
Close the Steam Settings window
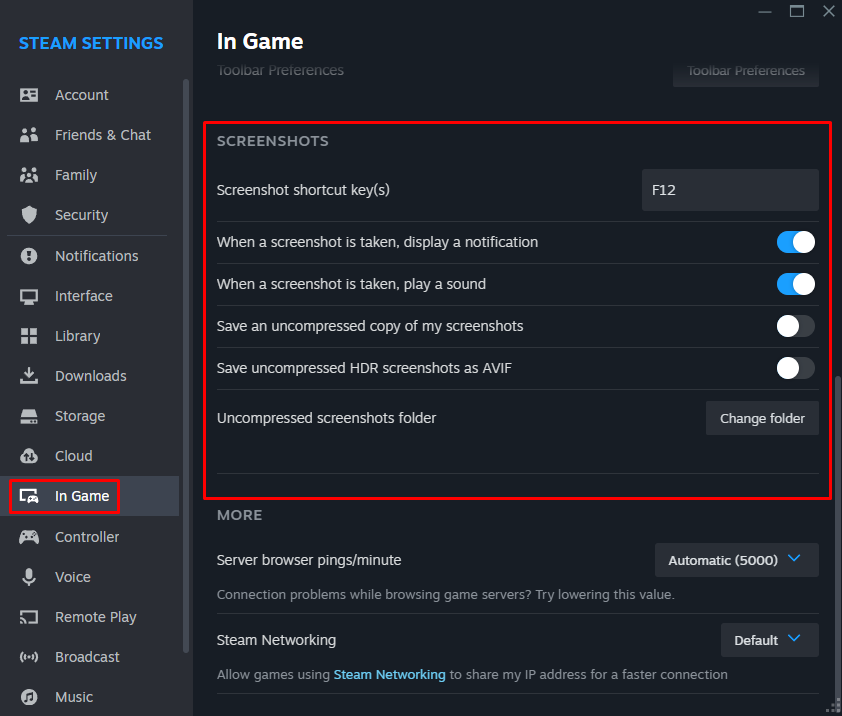[829, 11]
